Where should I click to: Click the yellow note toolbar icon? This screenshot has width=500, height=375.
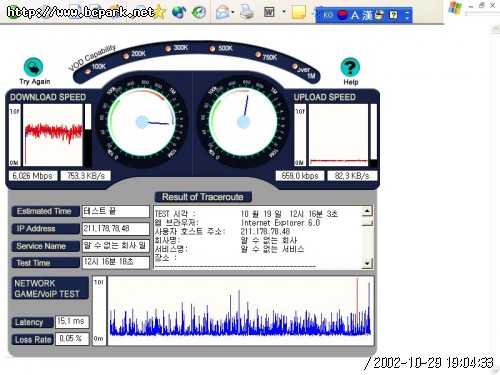298,12
